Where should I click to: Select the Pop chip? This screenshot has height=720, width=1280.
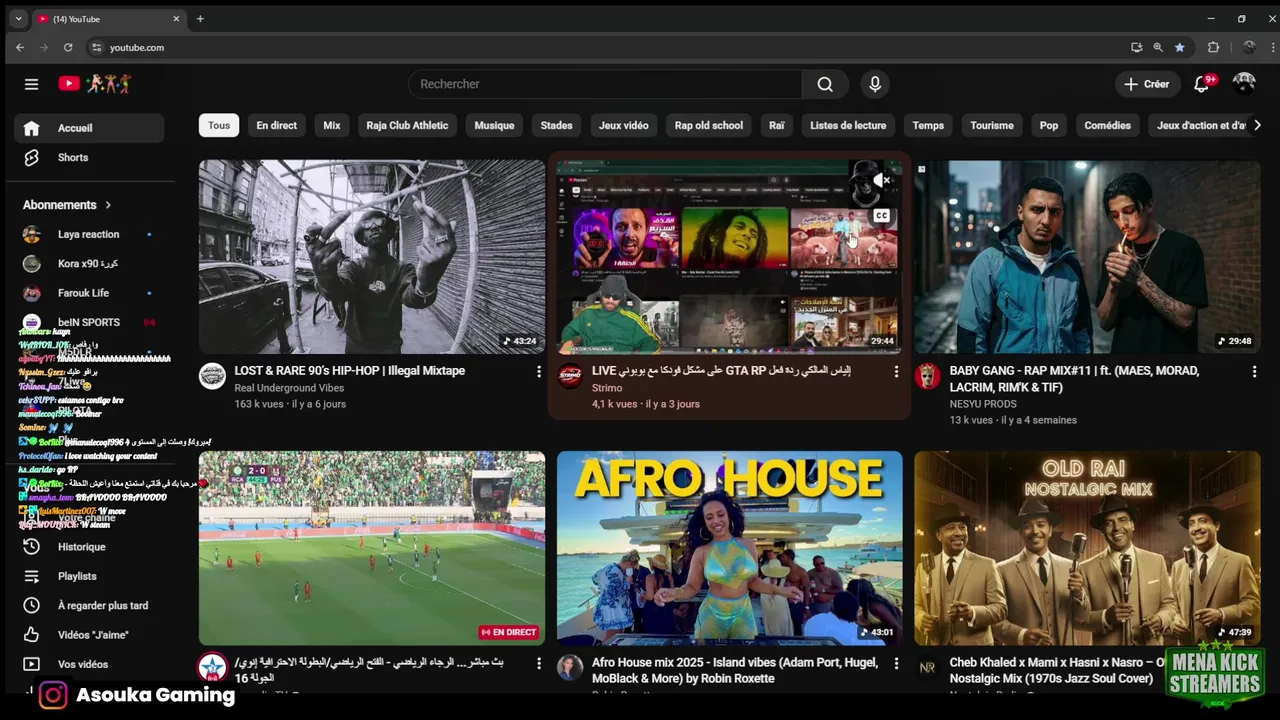(x=1049, y=125)
